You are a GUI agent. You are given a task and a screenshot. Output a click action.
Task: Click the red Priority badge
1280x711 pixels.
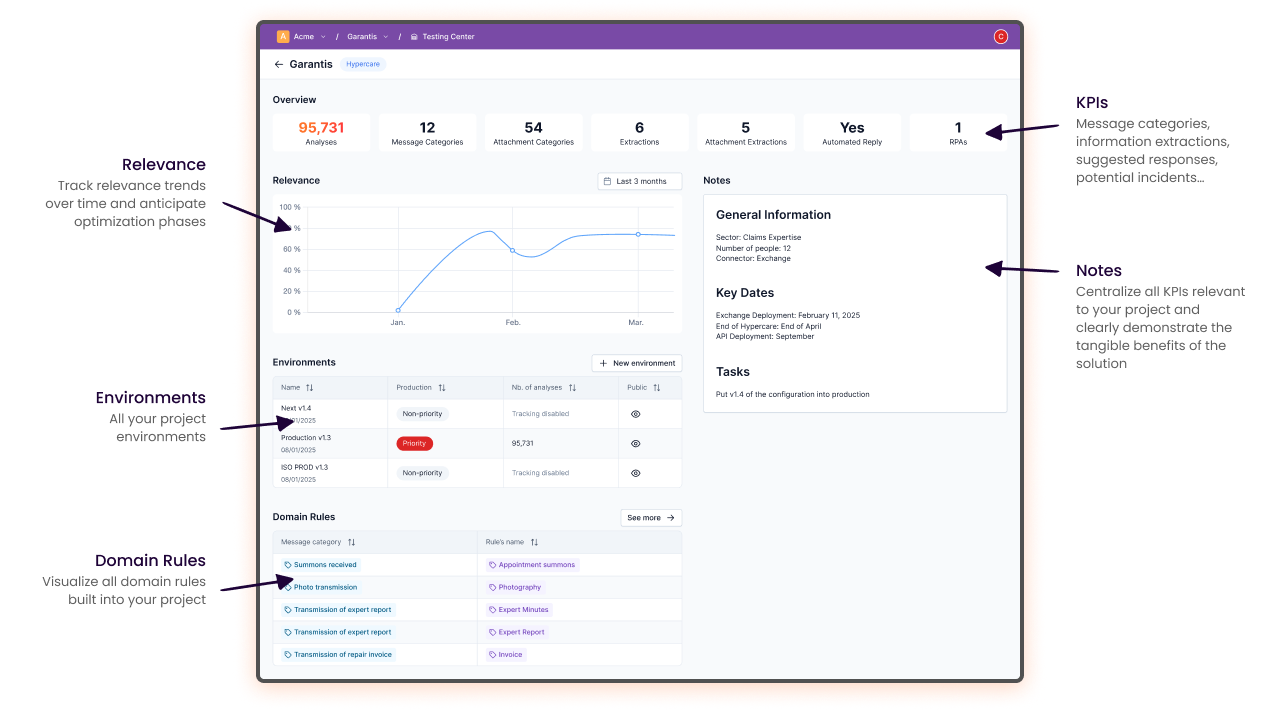415,443
